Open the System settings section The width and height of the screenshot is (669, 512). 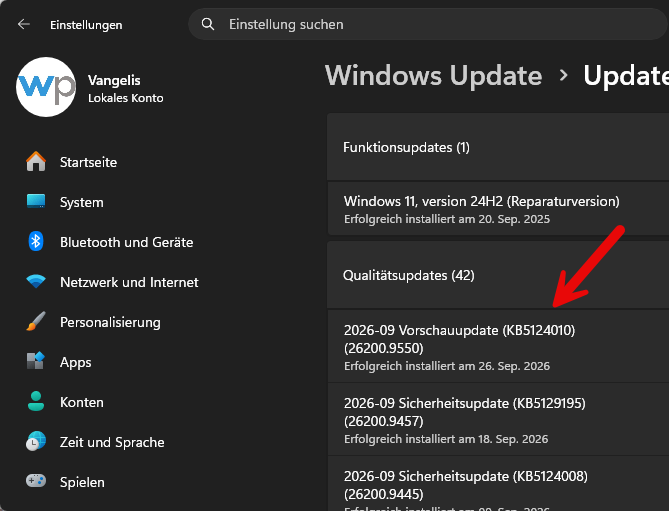click(x=81, y=202)
